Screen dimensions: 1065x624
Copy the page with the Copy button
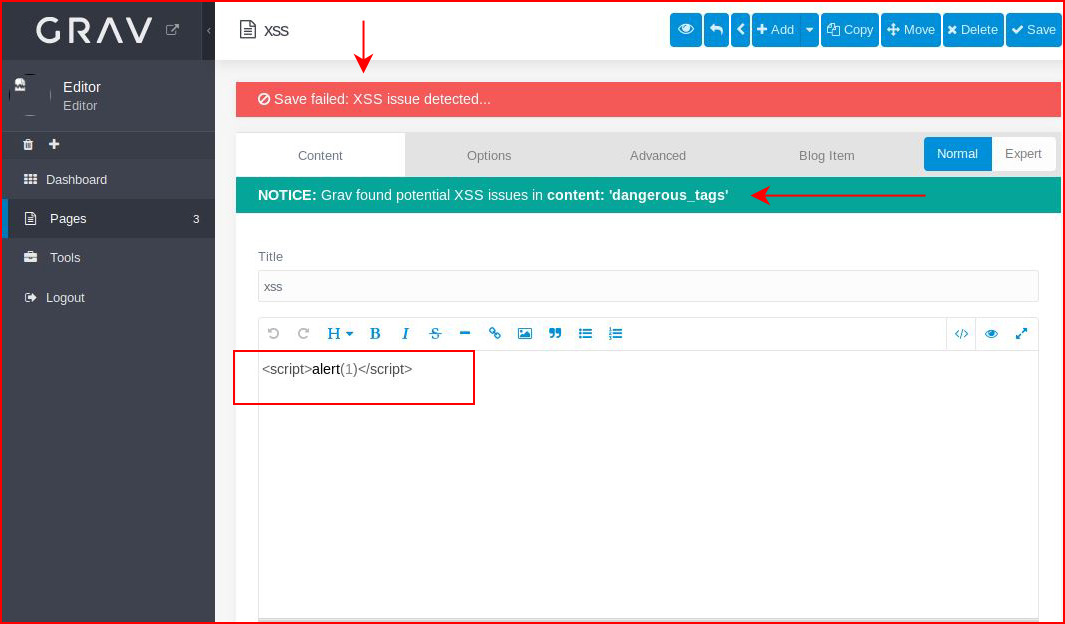[850, 30]
